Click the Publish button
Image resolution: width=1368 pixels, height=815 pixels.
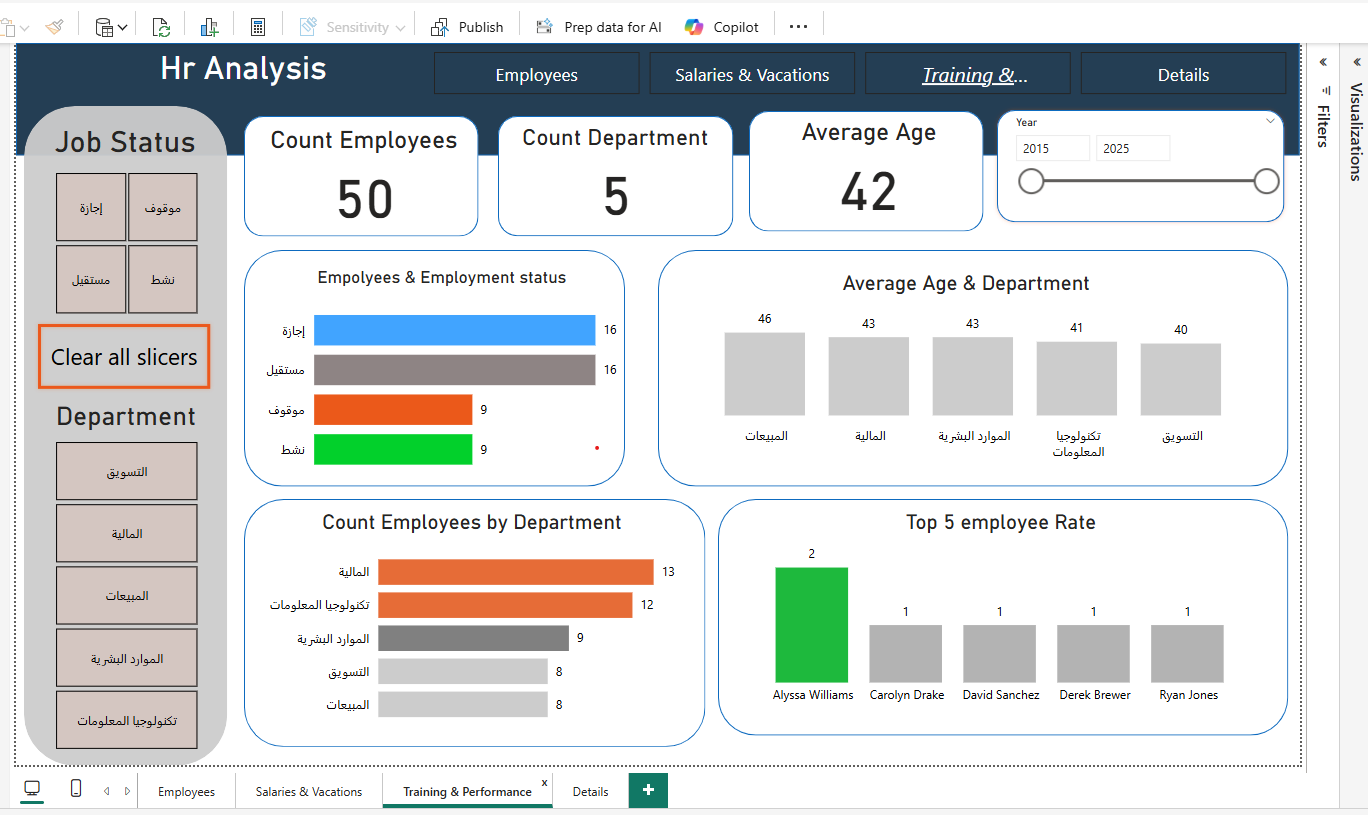[468, 27]
